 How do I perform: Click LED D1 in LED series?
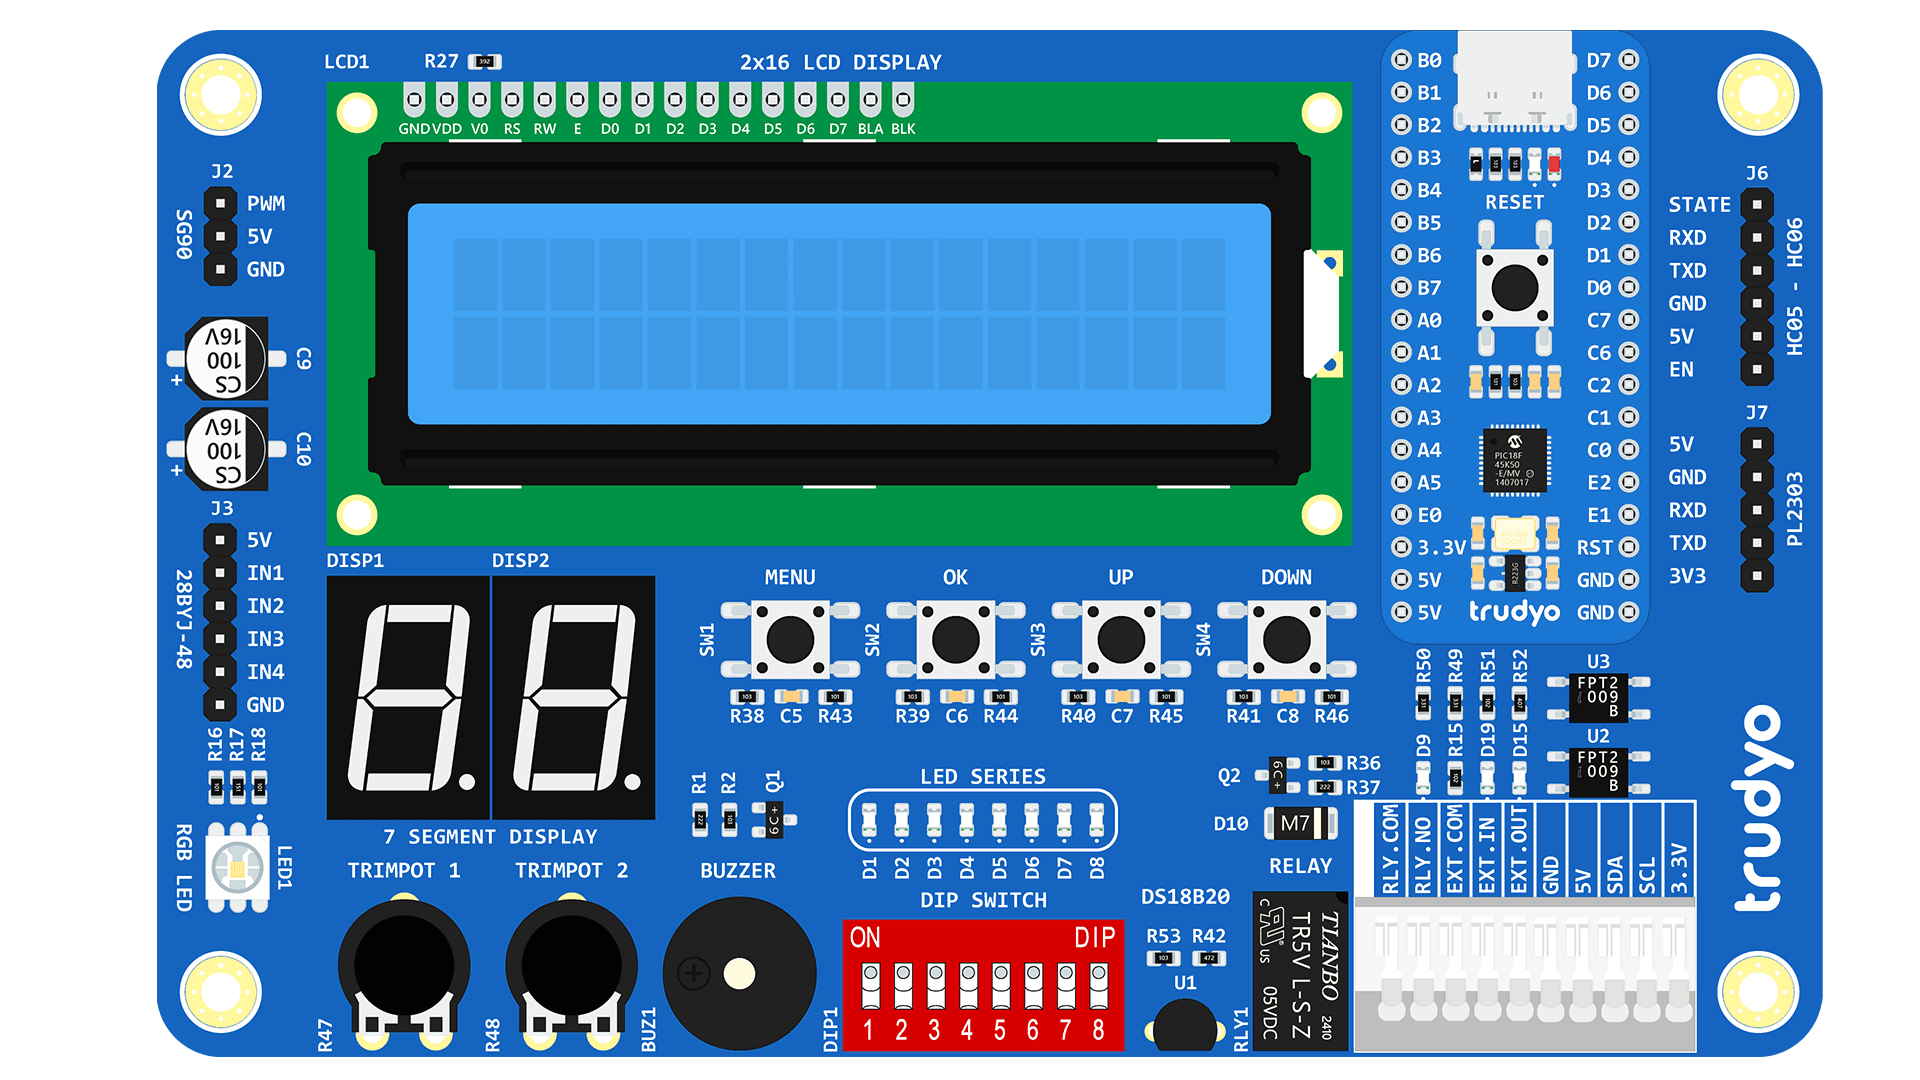click(869, 820)
